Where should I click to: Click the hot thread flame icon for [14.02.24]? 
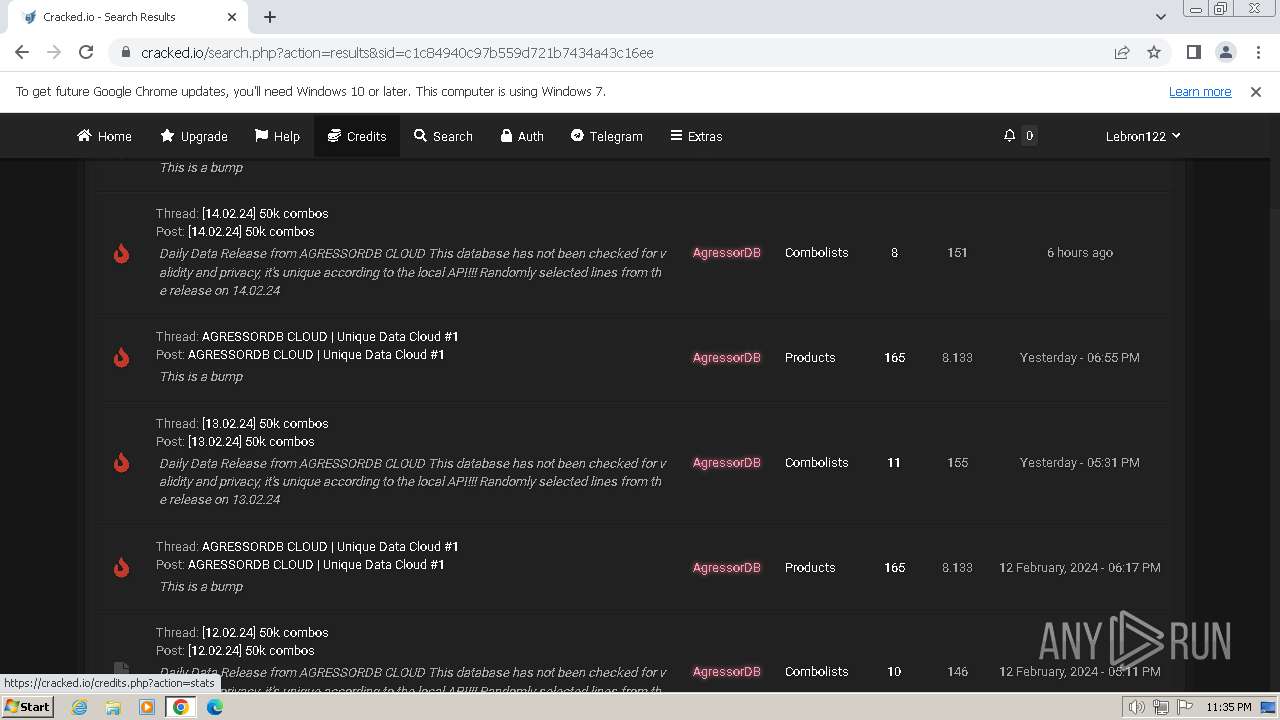[121, 253]
